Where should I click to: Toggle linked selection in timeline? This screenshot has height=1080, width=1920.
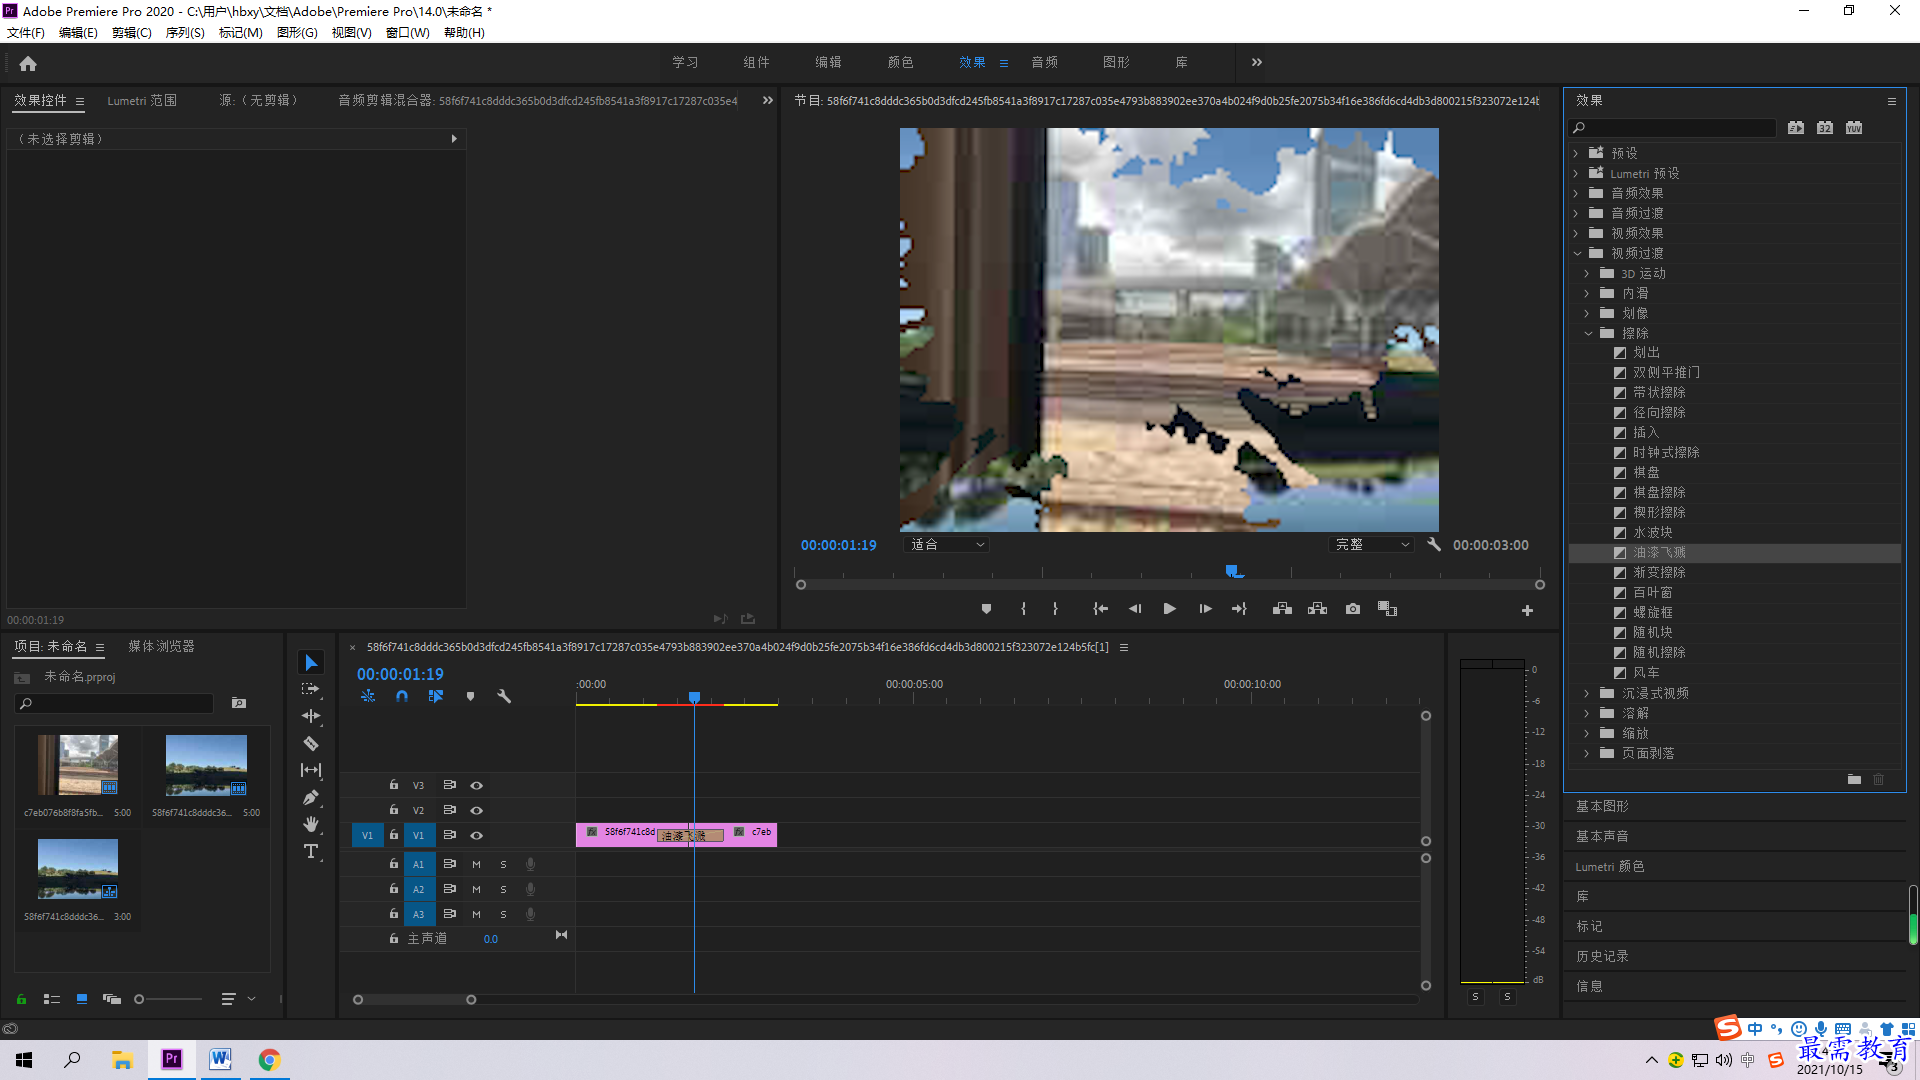tap(436, 696)
